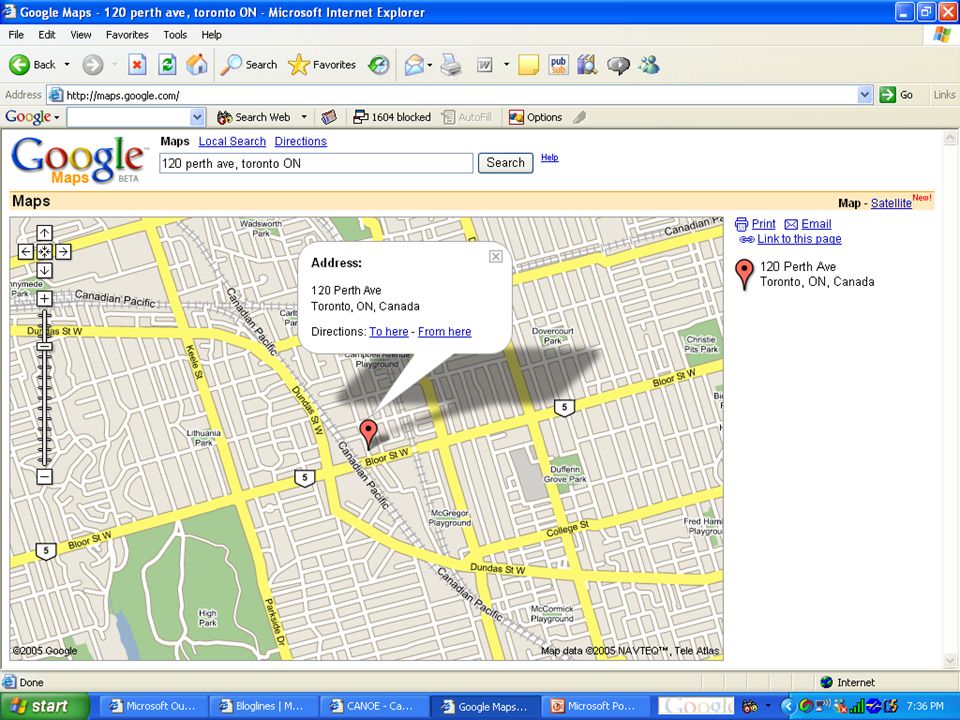Open the Discuss speech bubble icon
This screenshot has height=720, width=960.
point(618,64)
